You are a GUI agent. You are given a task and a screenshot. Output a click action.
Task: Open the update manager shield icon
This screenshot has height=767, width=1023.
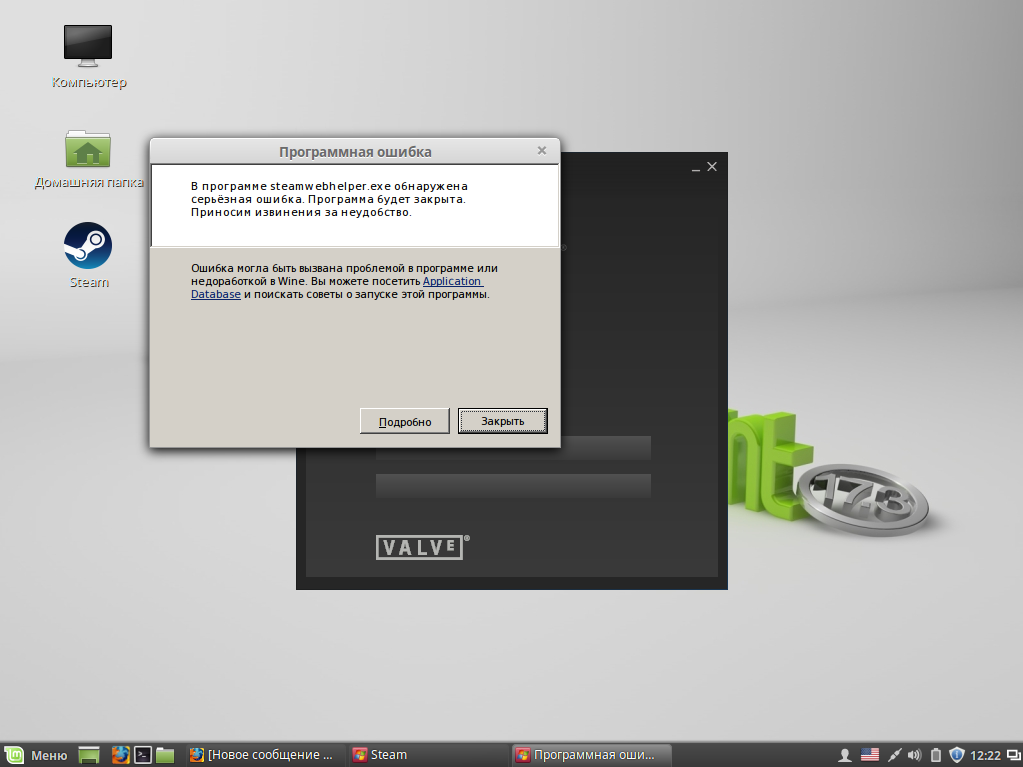[x=957, y=754]
